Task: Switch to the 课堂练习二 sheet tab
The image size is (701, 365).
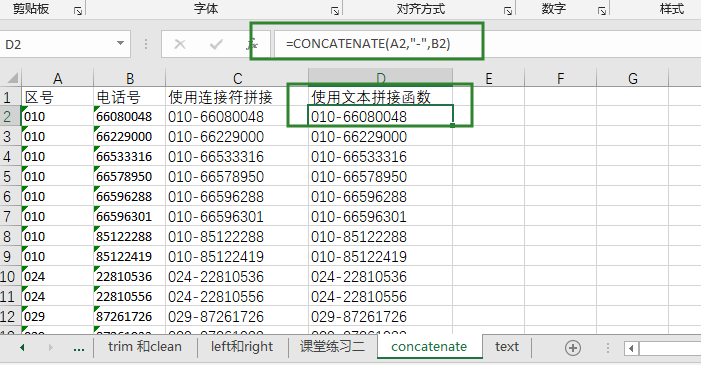Action: coord(332,347)
